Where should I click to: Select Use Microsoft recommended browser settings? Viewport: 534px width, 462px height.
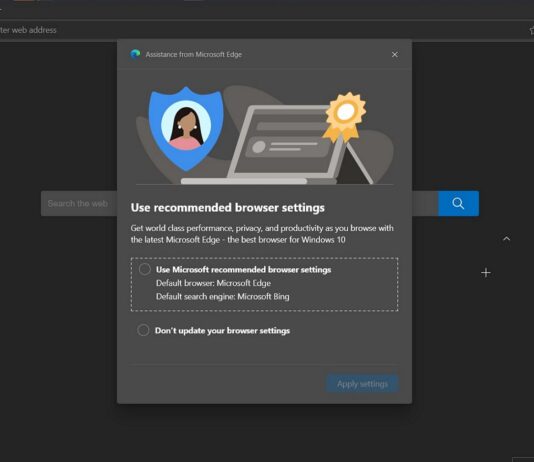tap(145, 269)
